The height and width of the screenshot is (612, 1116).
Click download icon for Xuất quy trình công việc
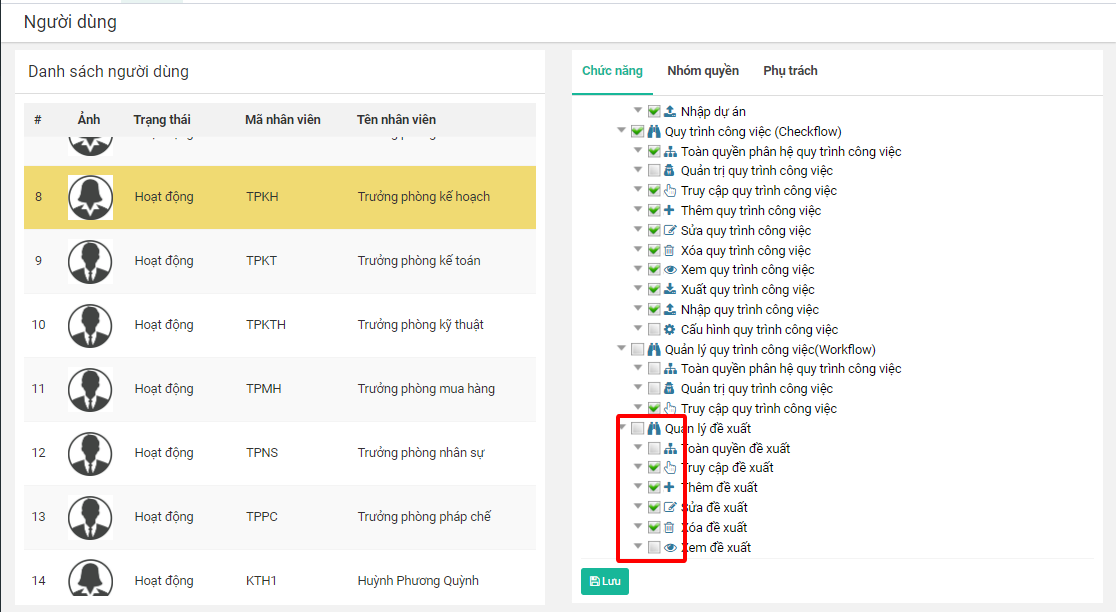pos(669,290)
